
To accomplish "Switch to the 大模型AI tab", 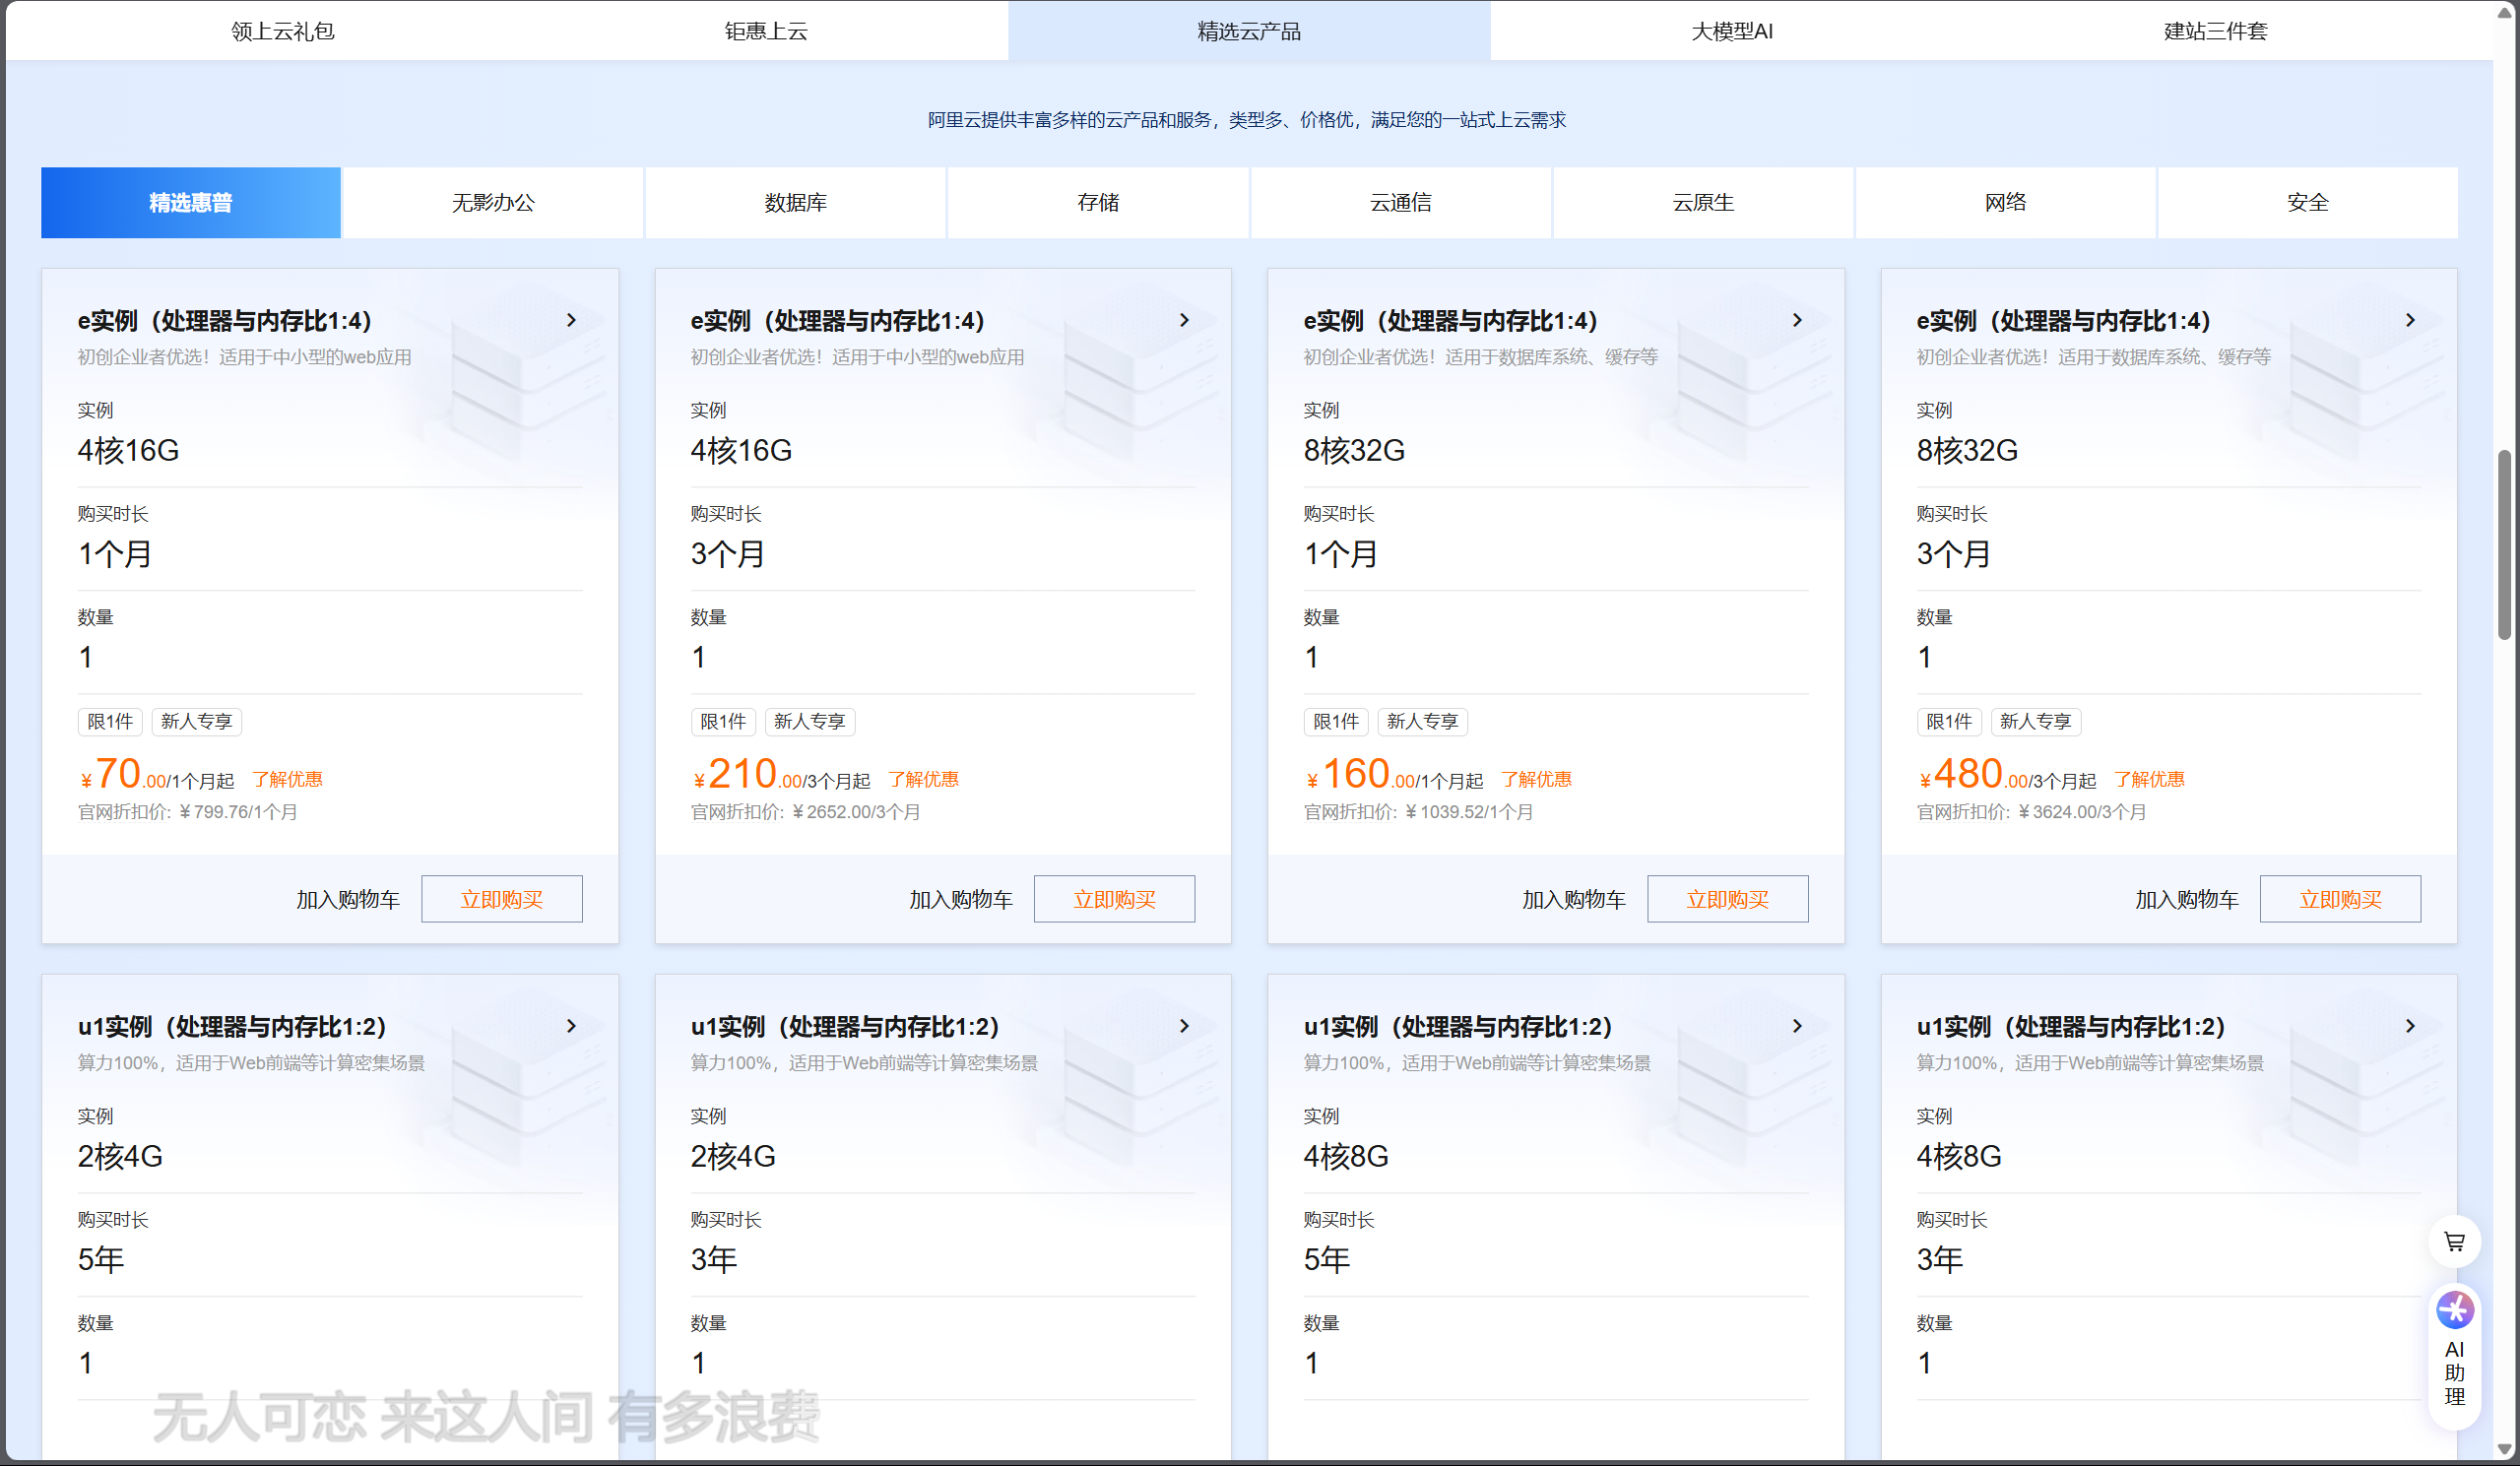I will pyautogui.click(x=1732, y=31).
